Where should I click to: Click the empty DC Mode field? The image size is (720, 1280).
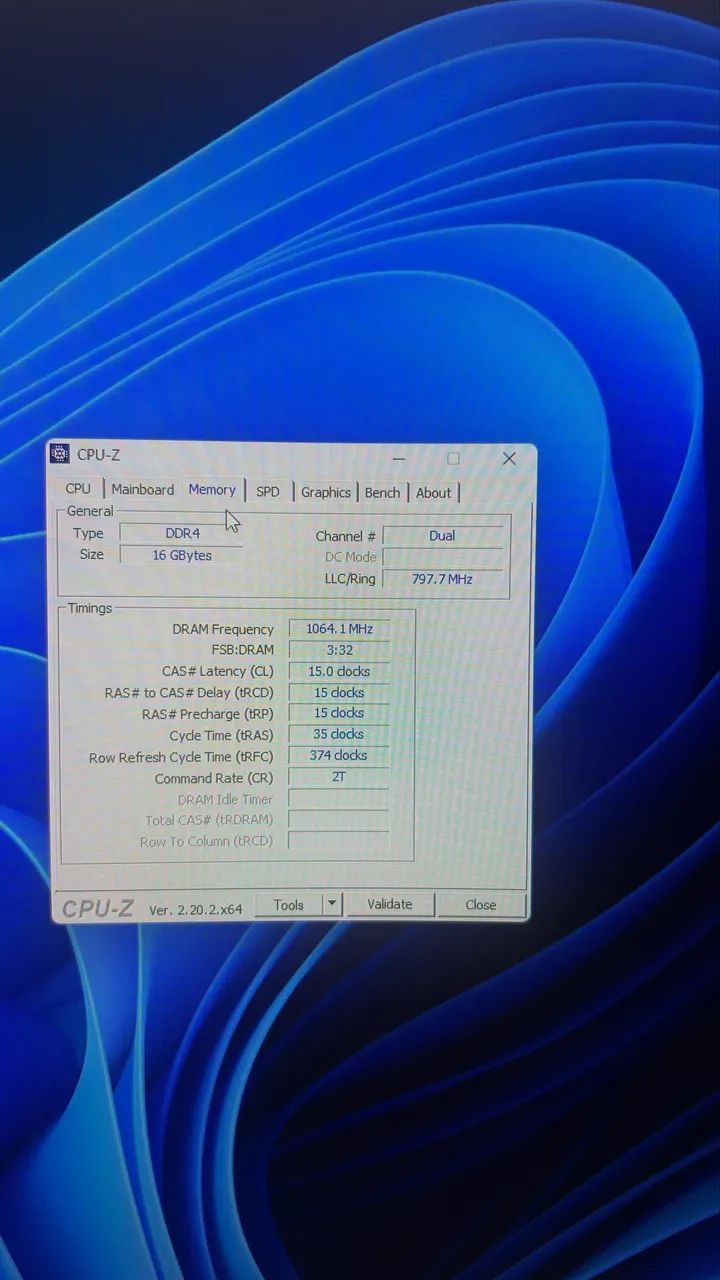pyautogui.click(x=442, y=557)
